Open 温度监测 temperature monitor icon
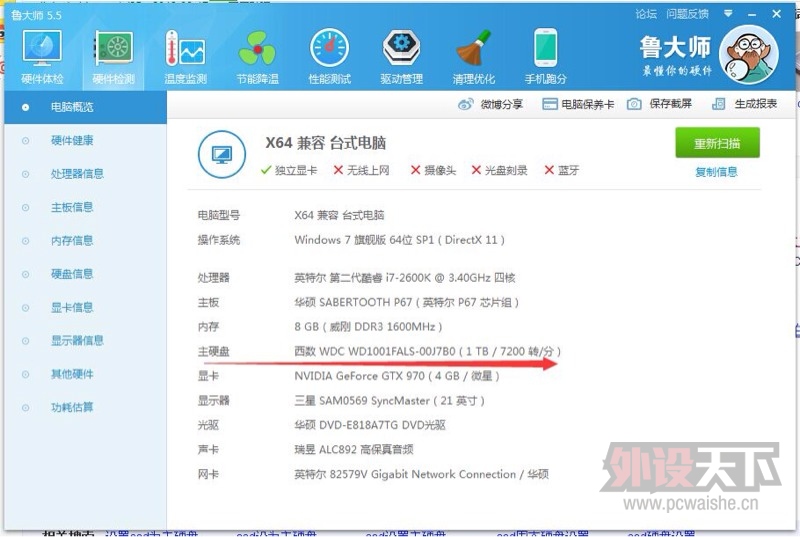 point(185,48)
